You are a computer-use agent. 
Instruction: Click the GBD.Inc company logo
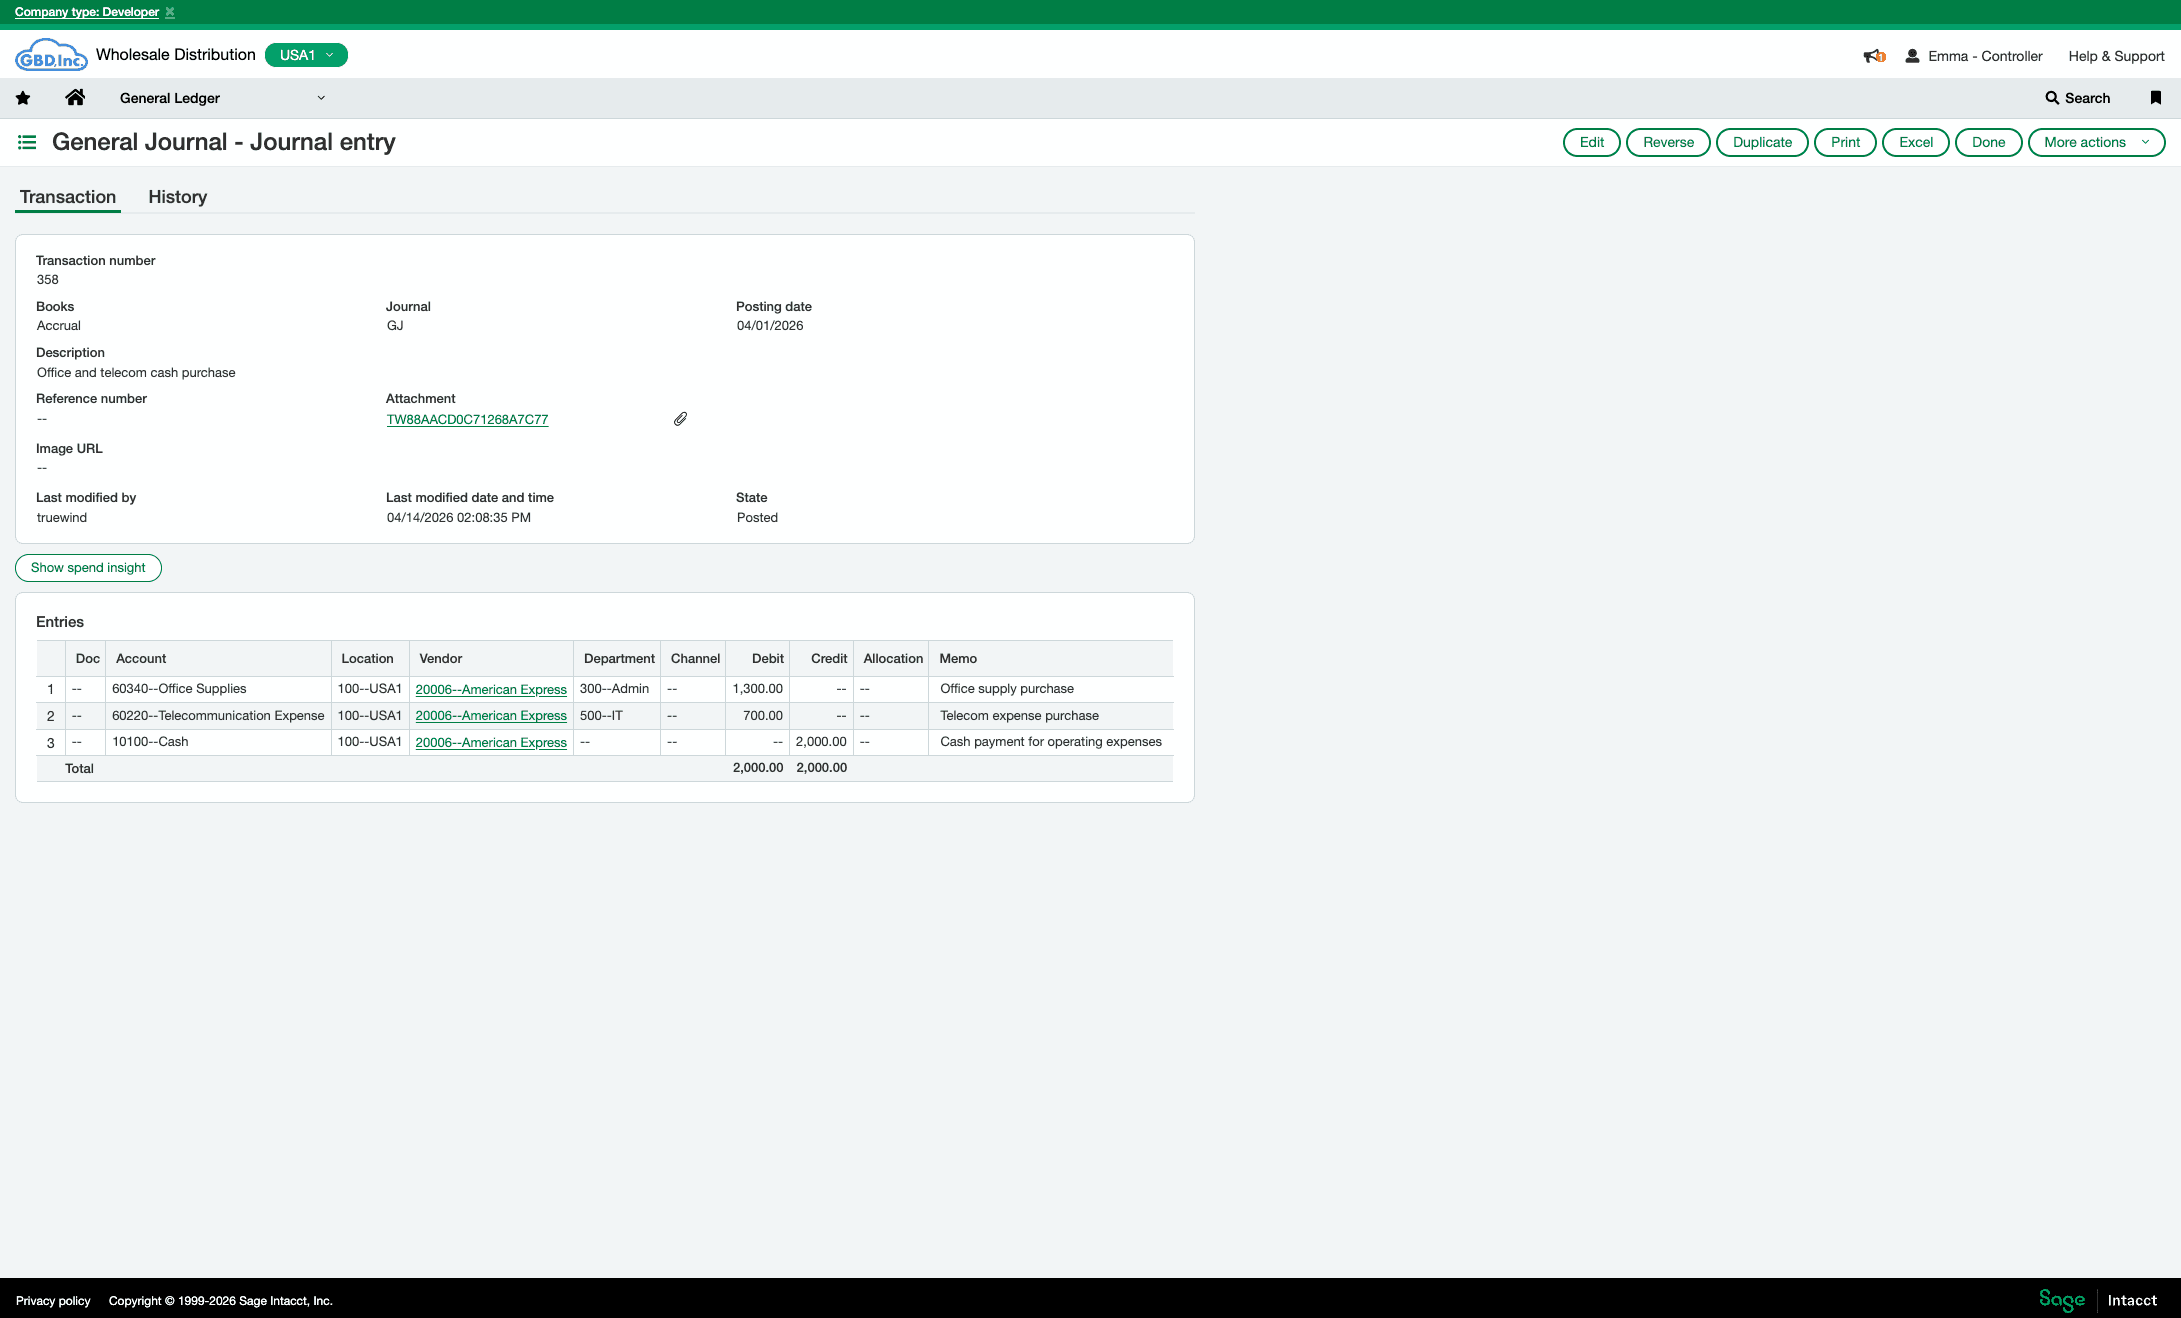click(x=51, y=54)
